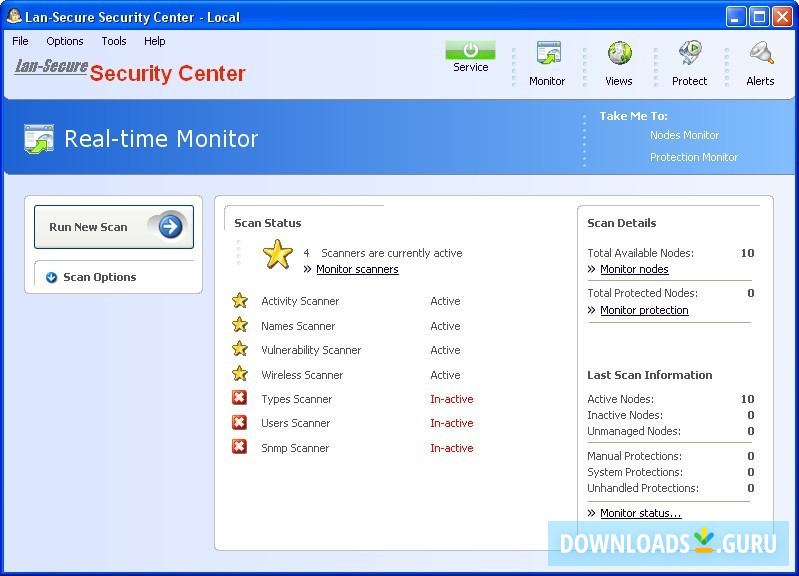The width and height of the screenshot is (799, 576).
Task: Click the Wireless Scanner star icon
Action: 239,374
